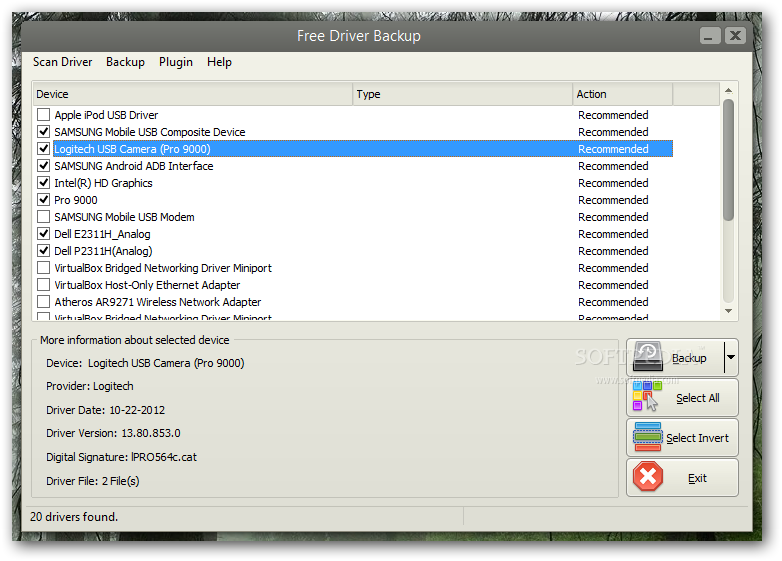Select the Logitech USB Camera (Pro 9000) row
782x561 pixels.
(x=363, y=149)
